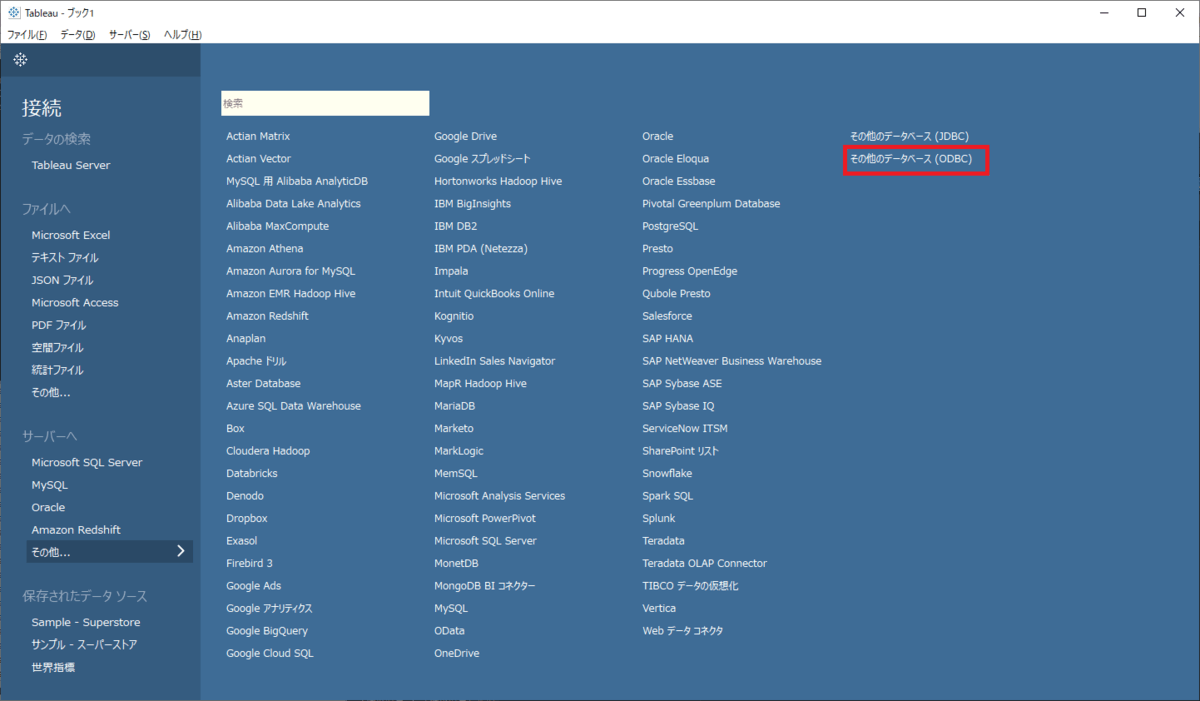This screenshot has height=701, width=1200.
Task: Select その他のデータベース (JDBC) connector
Action: [909, 136]
